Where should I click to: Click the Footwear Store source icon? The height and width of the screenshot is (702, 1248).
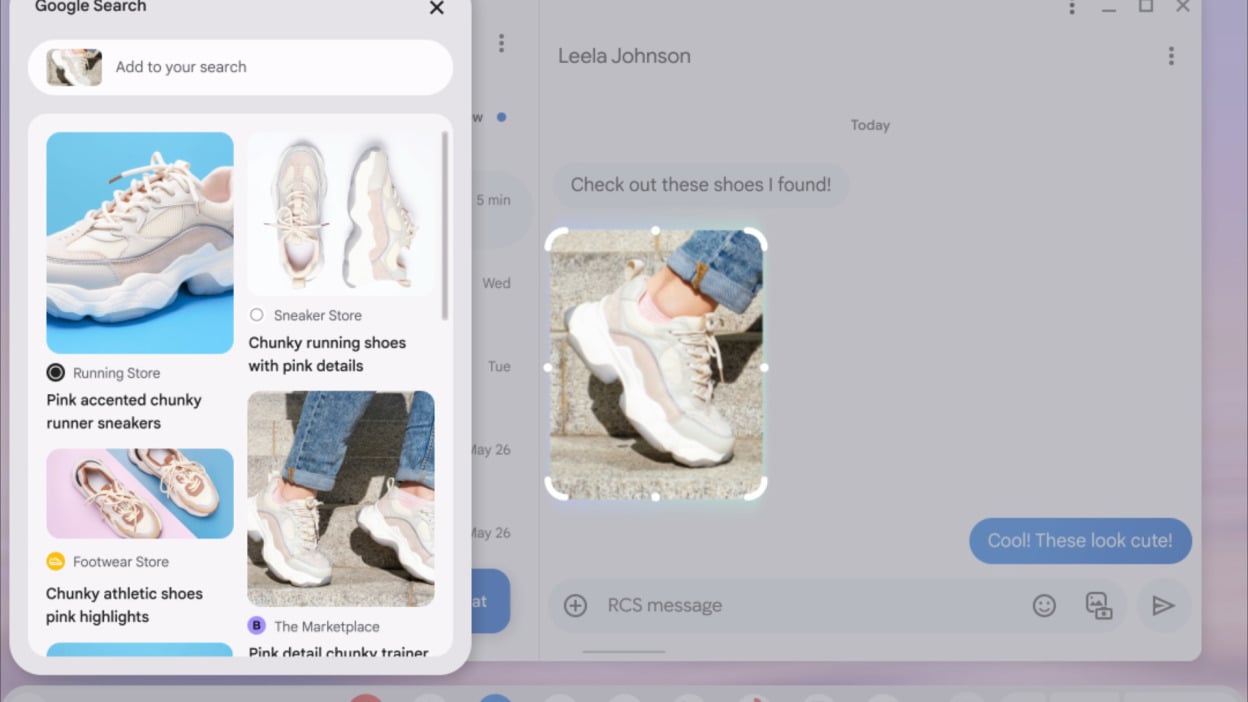(x=56, y=562)
